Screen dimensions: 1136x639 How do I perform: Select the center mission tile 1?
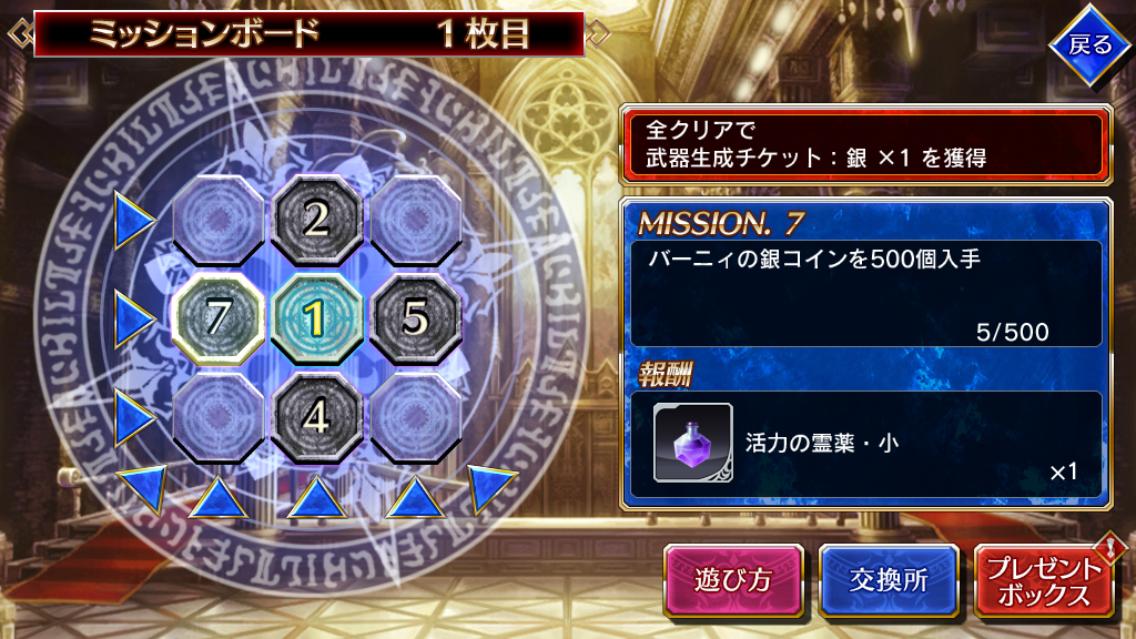(x=317, y=318)
